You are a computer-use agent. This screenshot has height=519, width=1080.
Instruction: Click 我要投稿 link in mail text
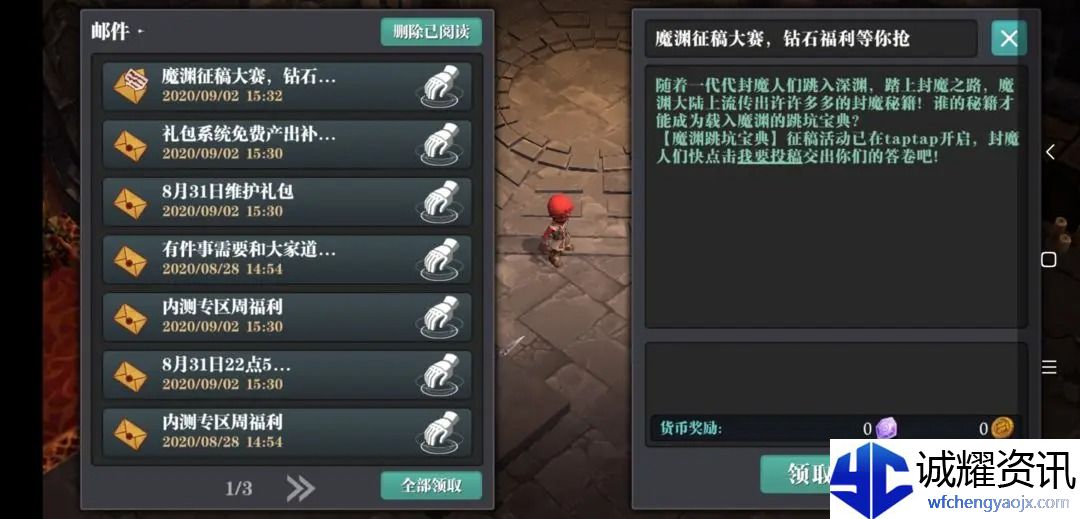[769, 156]
